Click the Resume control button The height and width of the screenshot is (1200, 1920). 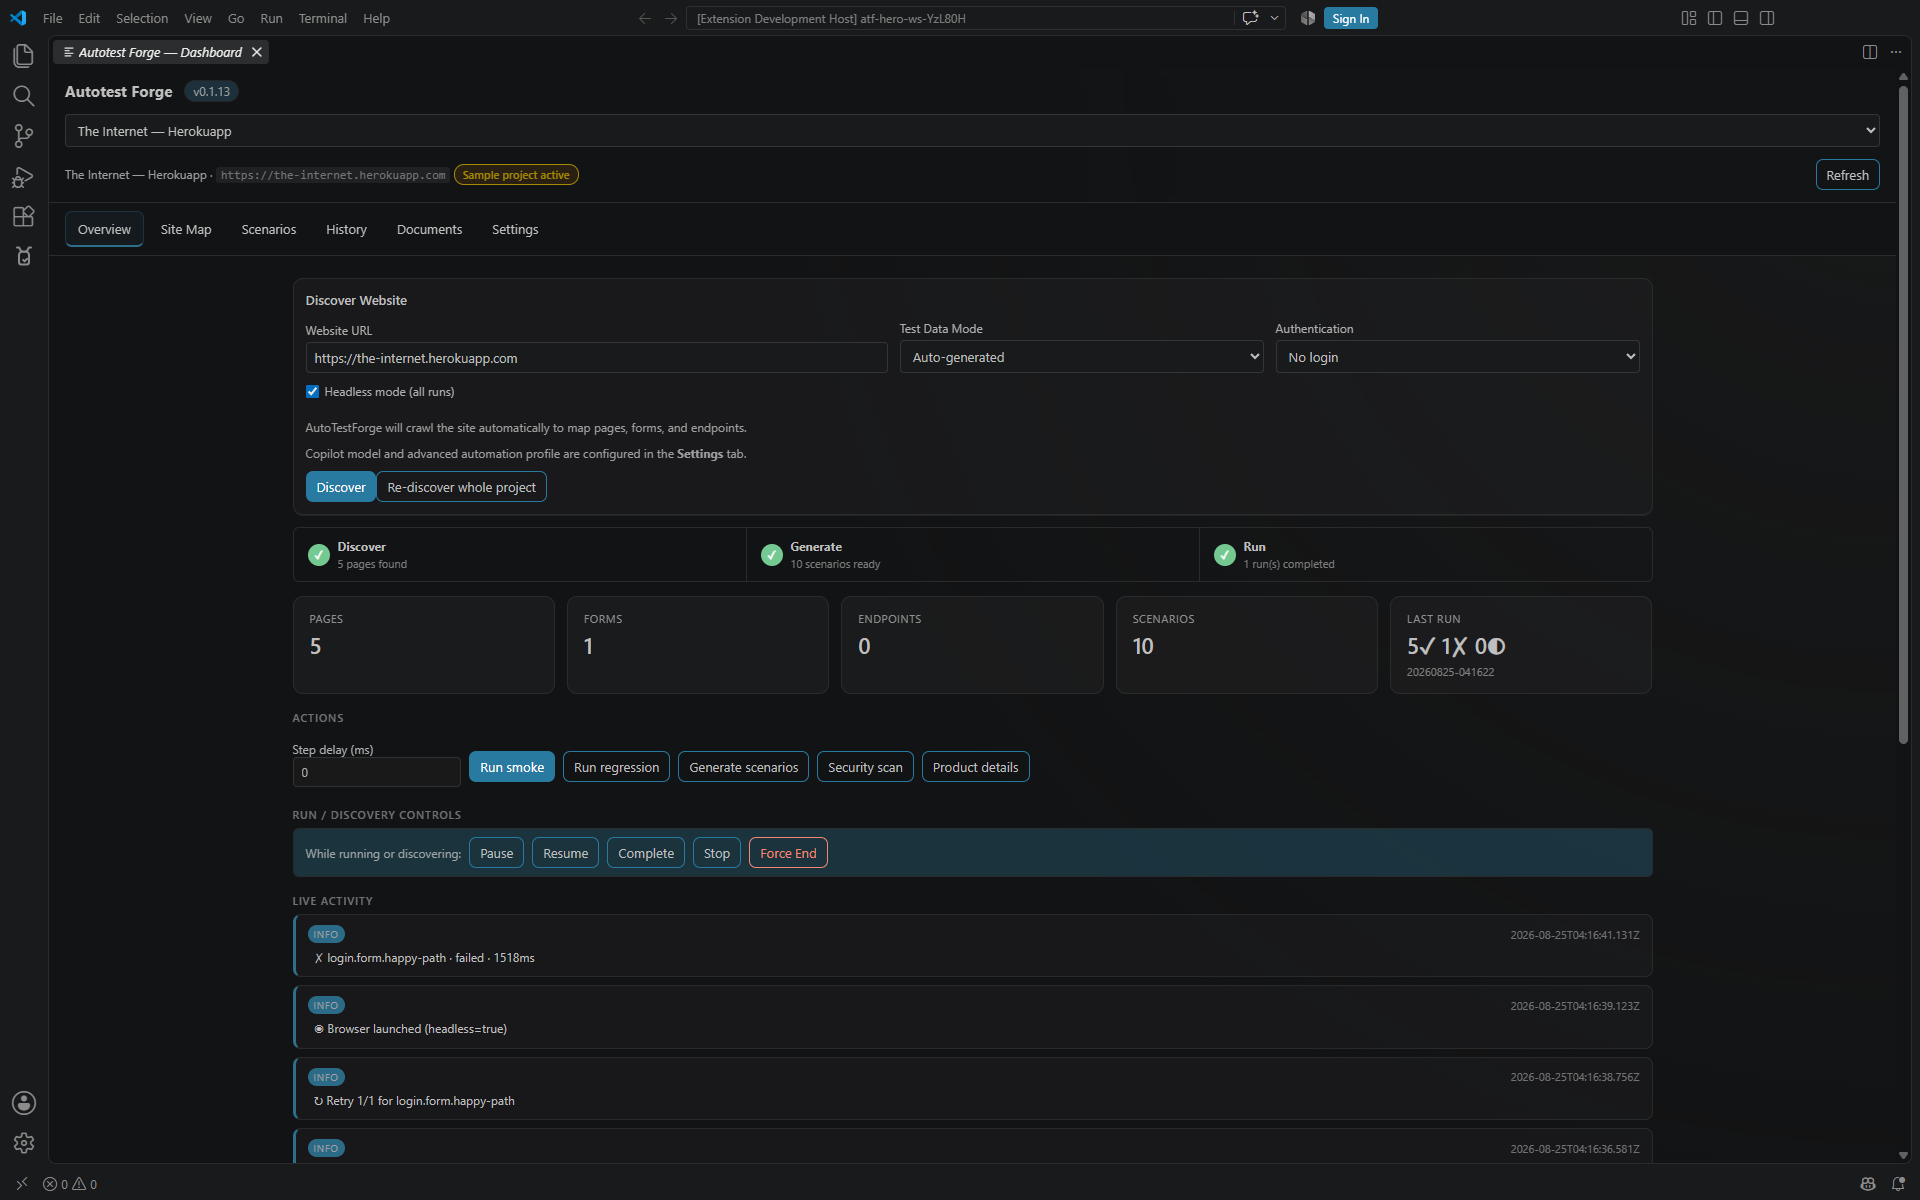coord(565,853)
